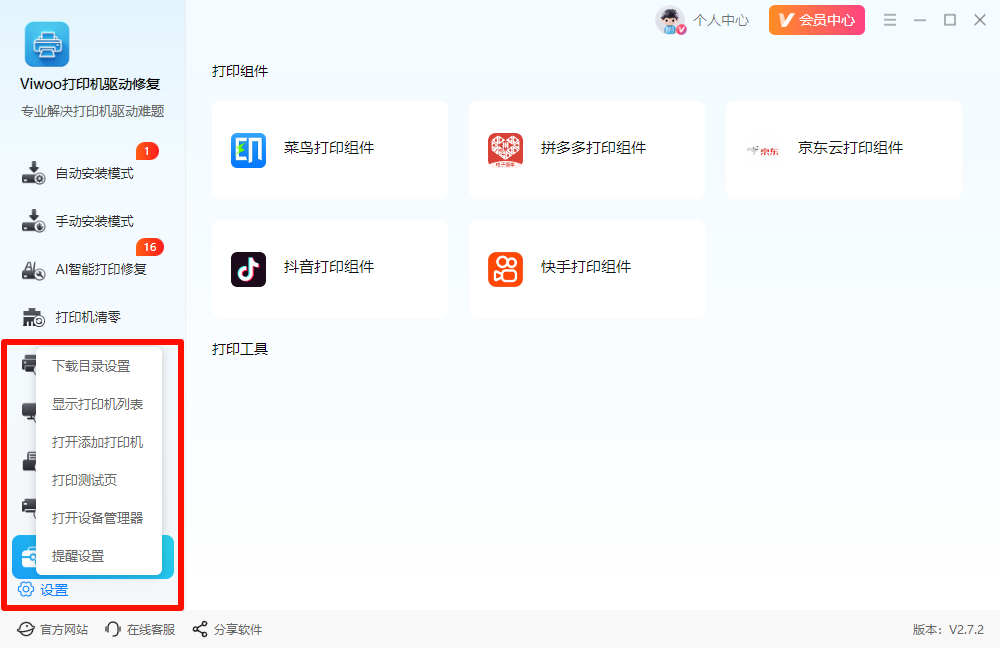Open the hamburger menu at top right
Screen dimensions: 1000x650
click(890, 20)
